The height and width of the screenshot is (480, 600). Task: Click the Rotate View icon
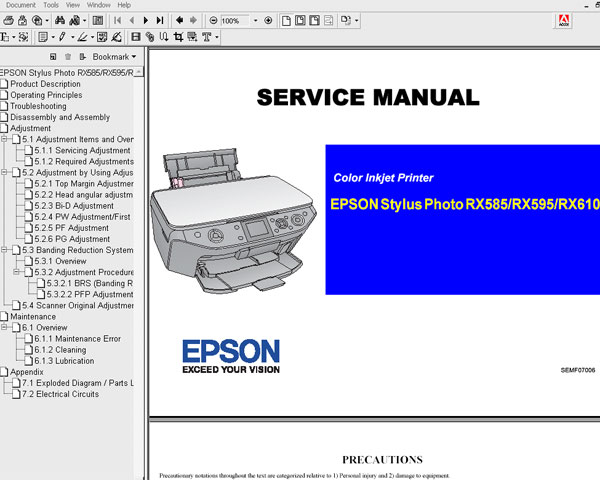tap(346, 20)
